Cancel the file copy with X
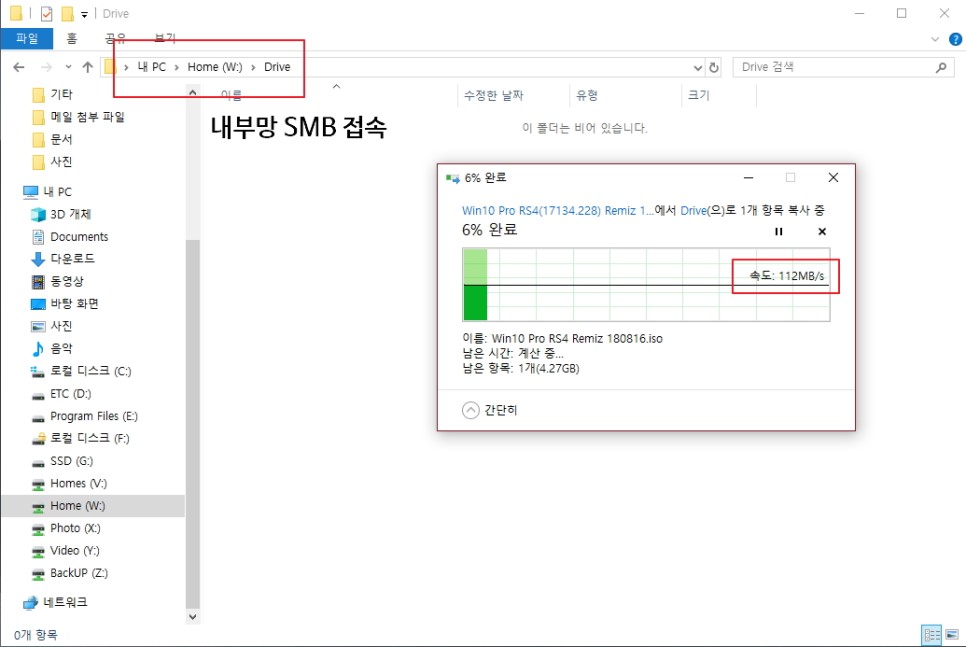966x647 pixels. (822, 232)
